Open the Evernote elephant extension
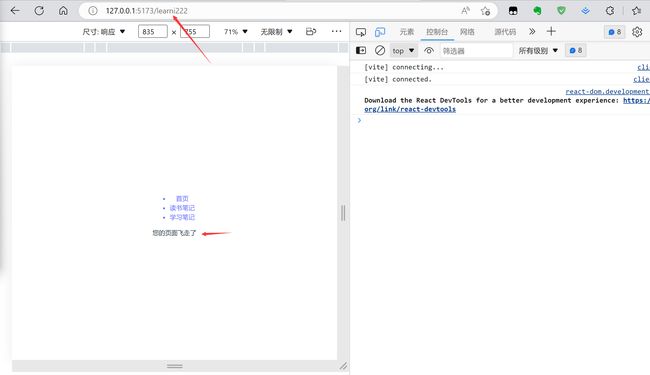Viewport: 650px width, 375px height. [537, 11]
